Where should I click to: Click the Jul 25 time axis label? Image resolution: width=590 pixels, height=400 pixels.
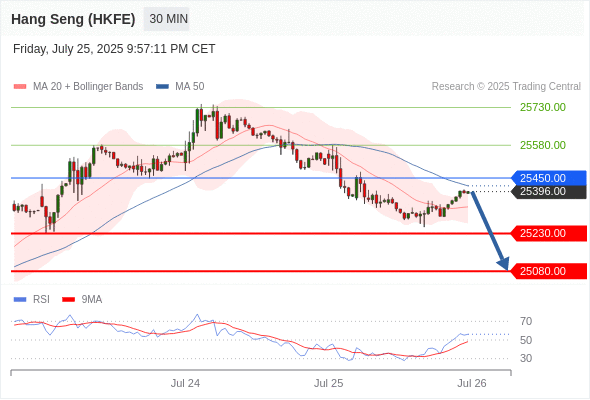[x=328, y=383]
